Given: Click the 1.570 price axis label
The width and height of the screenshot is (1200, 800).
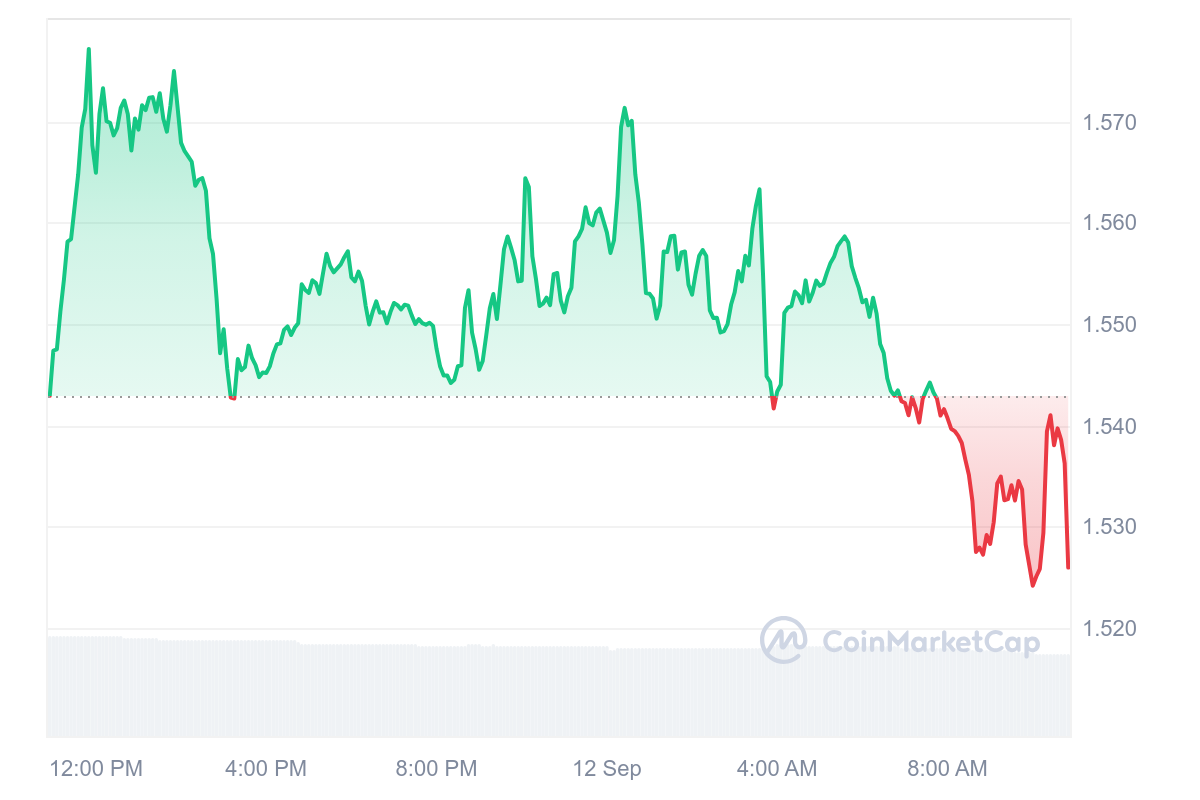Looking at the screenshot, I should click(x=1110, y=123).
